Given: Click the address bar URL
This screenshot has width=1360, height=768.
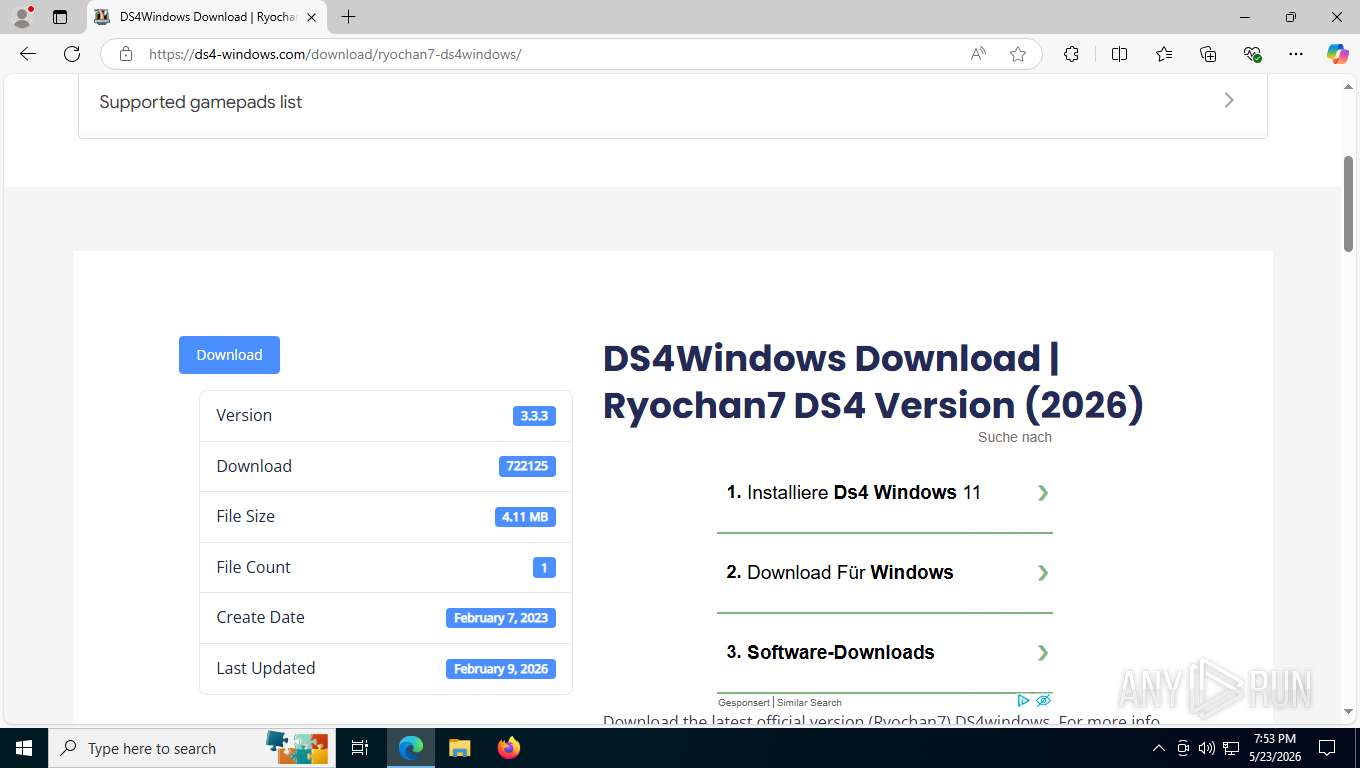Looking at the screenshot, I should (335, 54).
